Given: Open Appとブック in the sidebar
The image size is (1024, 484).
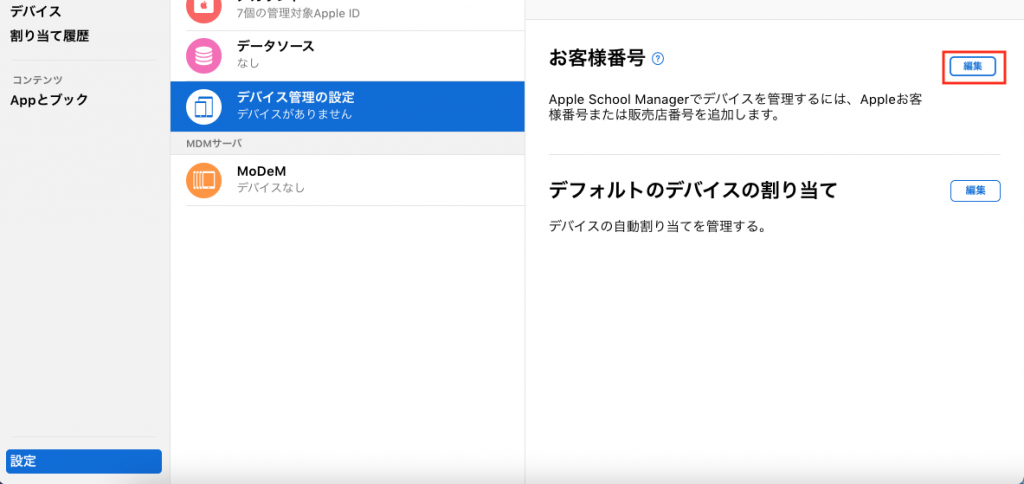Looking at the screenshot, I should click(x=49, y=100).
